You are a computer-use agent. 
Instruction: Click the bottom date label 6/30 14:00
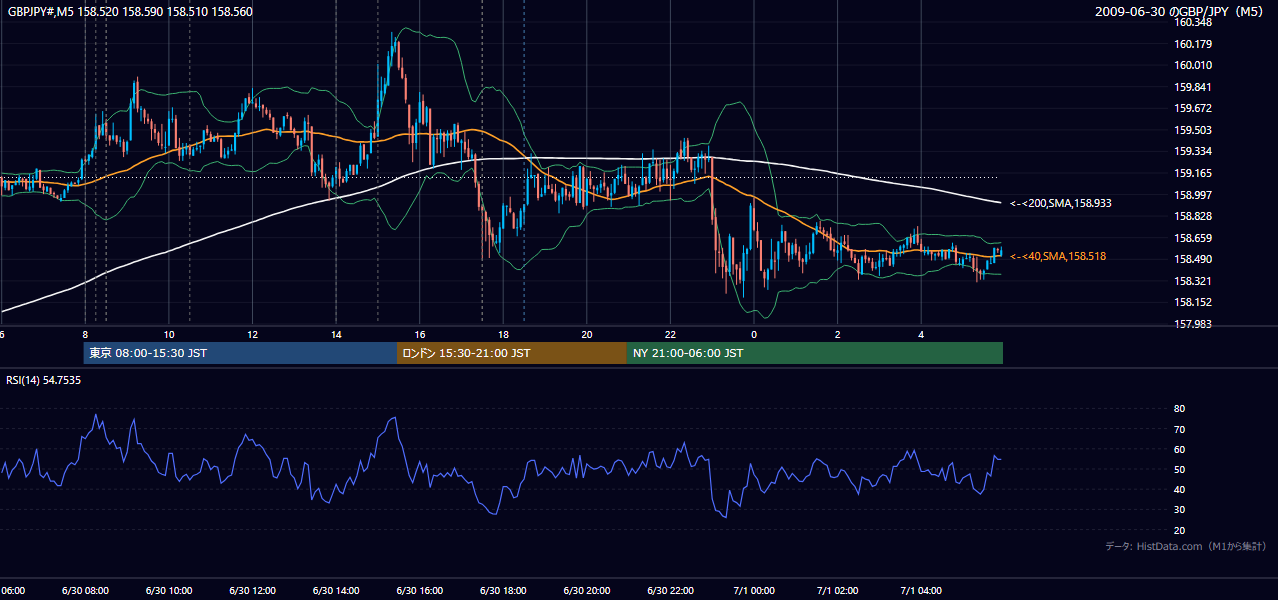[x=336, y=590]
